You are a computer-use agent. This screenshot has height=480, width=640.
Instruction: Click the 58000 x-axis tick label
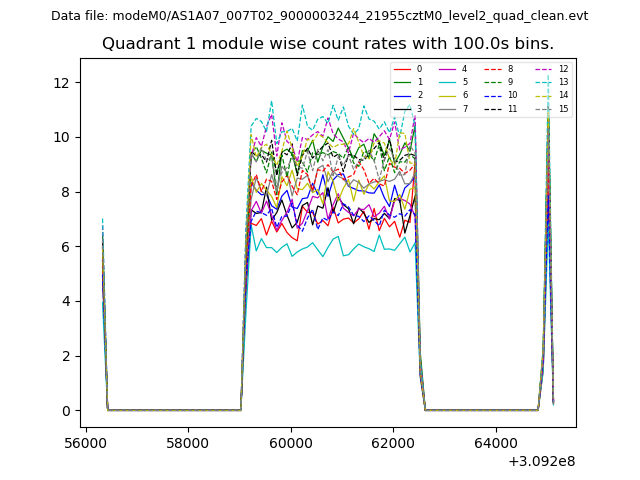point(188,442)
